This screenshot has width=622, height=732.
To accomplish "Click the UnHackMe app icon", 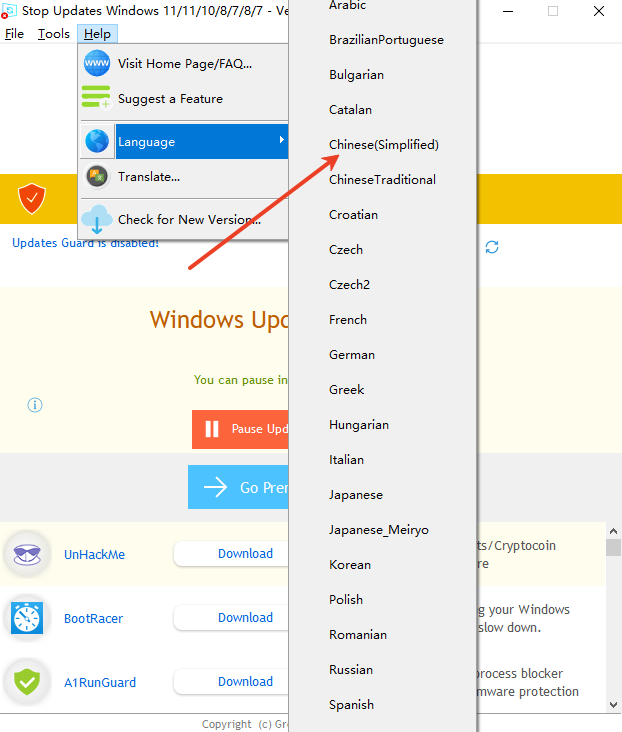I will (x=27, y=554).
